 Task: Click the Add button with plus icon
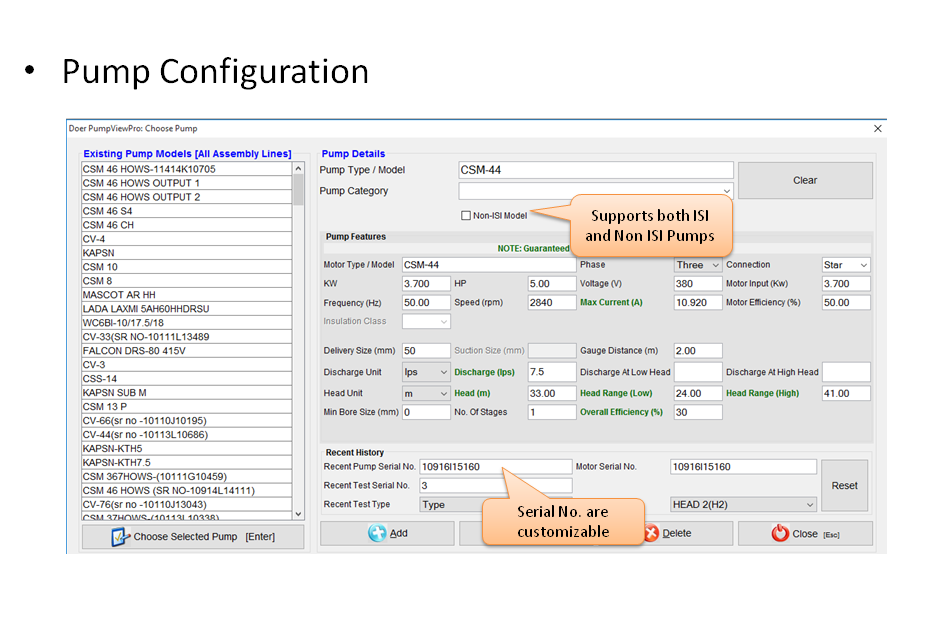coord(387,533)
